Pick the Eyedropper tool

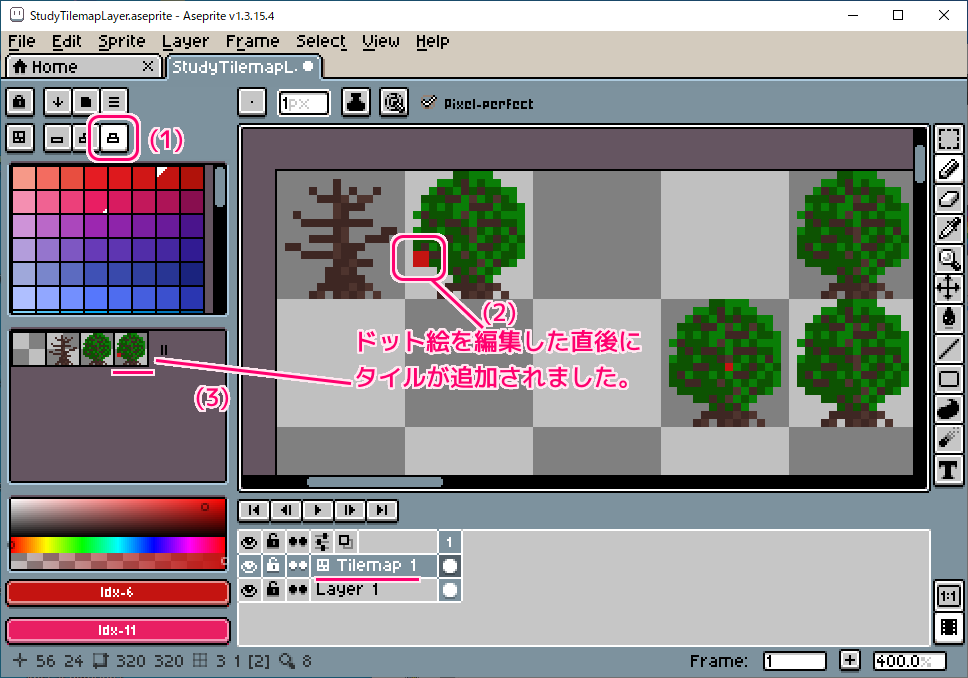pos(948,229)
